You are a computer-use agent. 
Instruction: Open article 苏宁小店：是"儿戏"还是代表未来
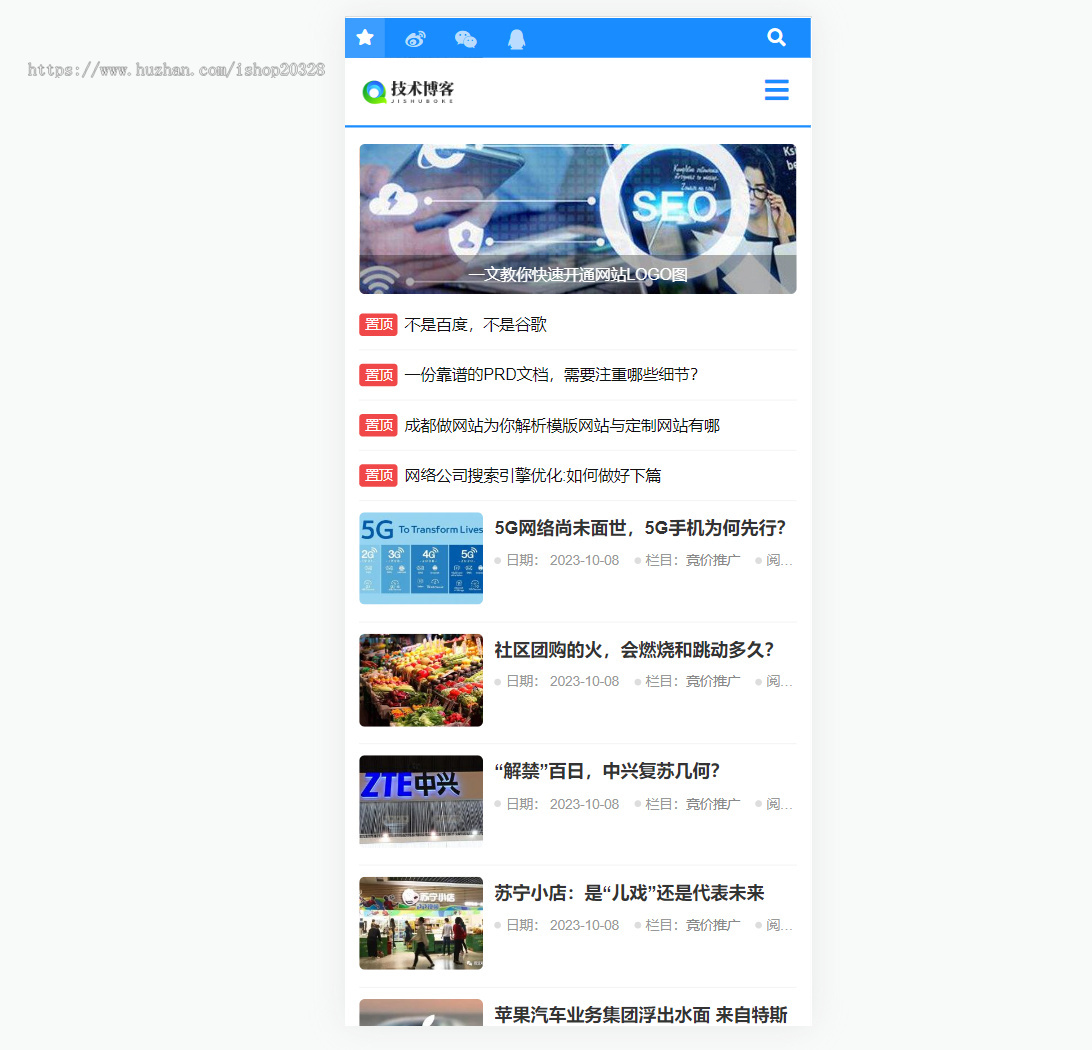coord(629,893)
